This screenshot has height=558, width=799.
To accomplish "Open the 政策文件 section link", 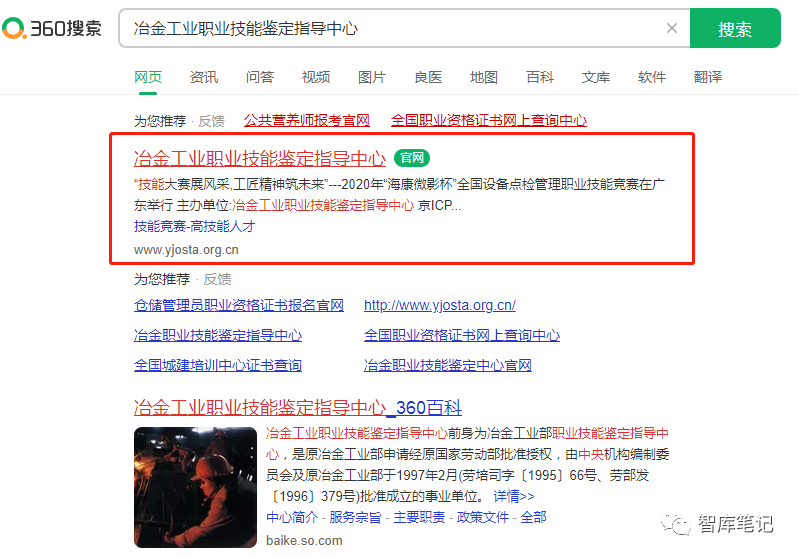I will [483, 517].
